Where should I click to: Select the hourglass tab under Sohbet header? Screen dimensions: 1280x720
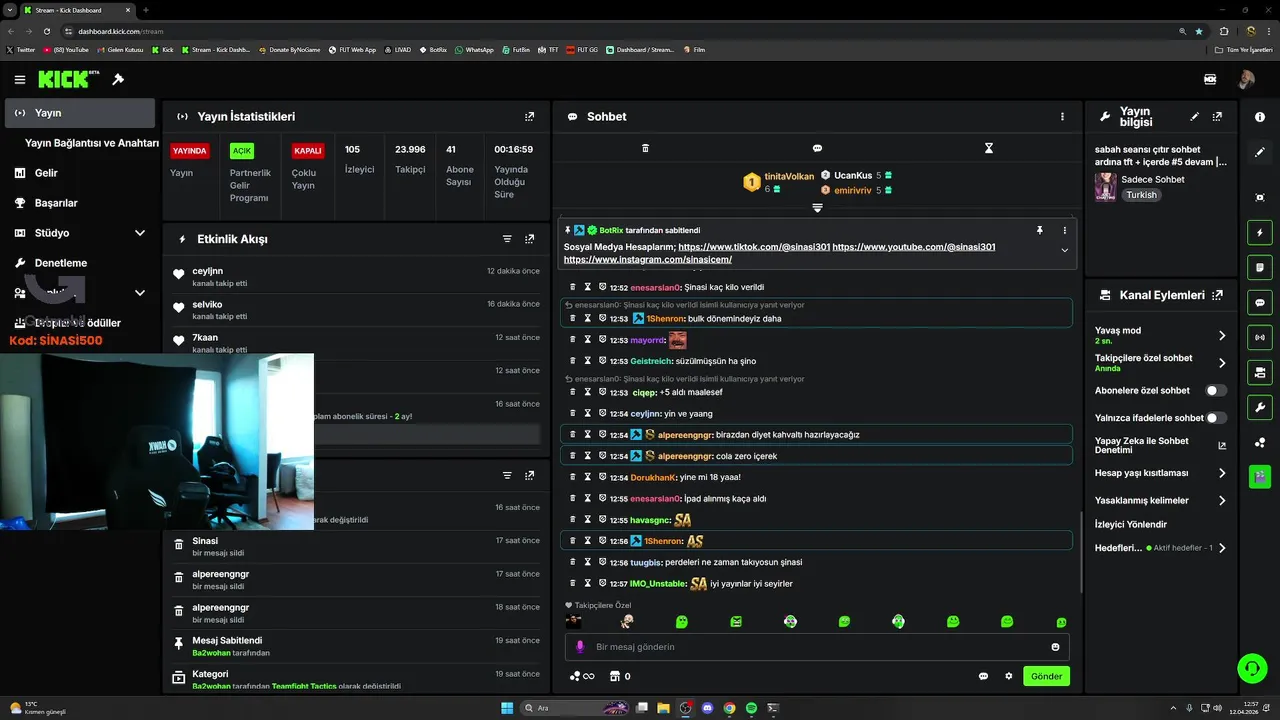(989, 148)
